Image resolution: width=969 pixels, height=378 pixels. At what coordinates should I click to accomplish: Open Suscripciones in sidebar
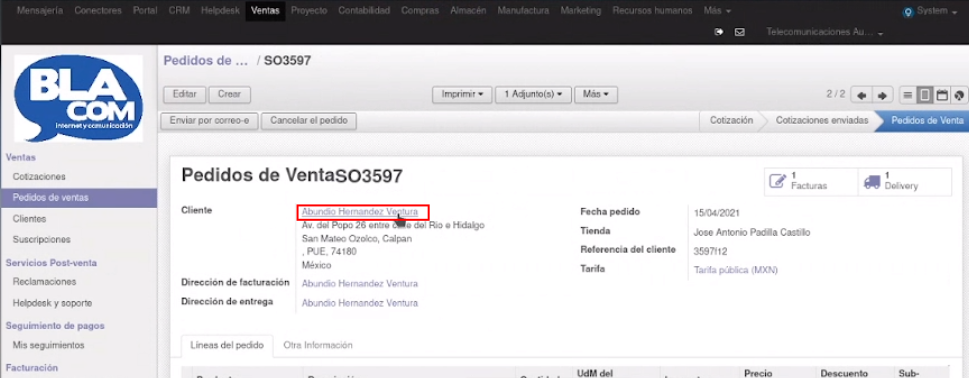point(41,239)
